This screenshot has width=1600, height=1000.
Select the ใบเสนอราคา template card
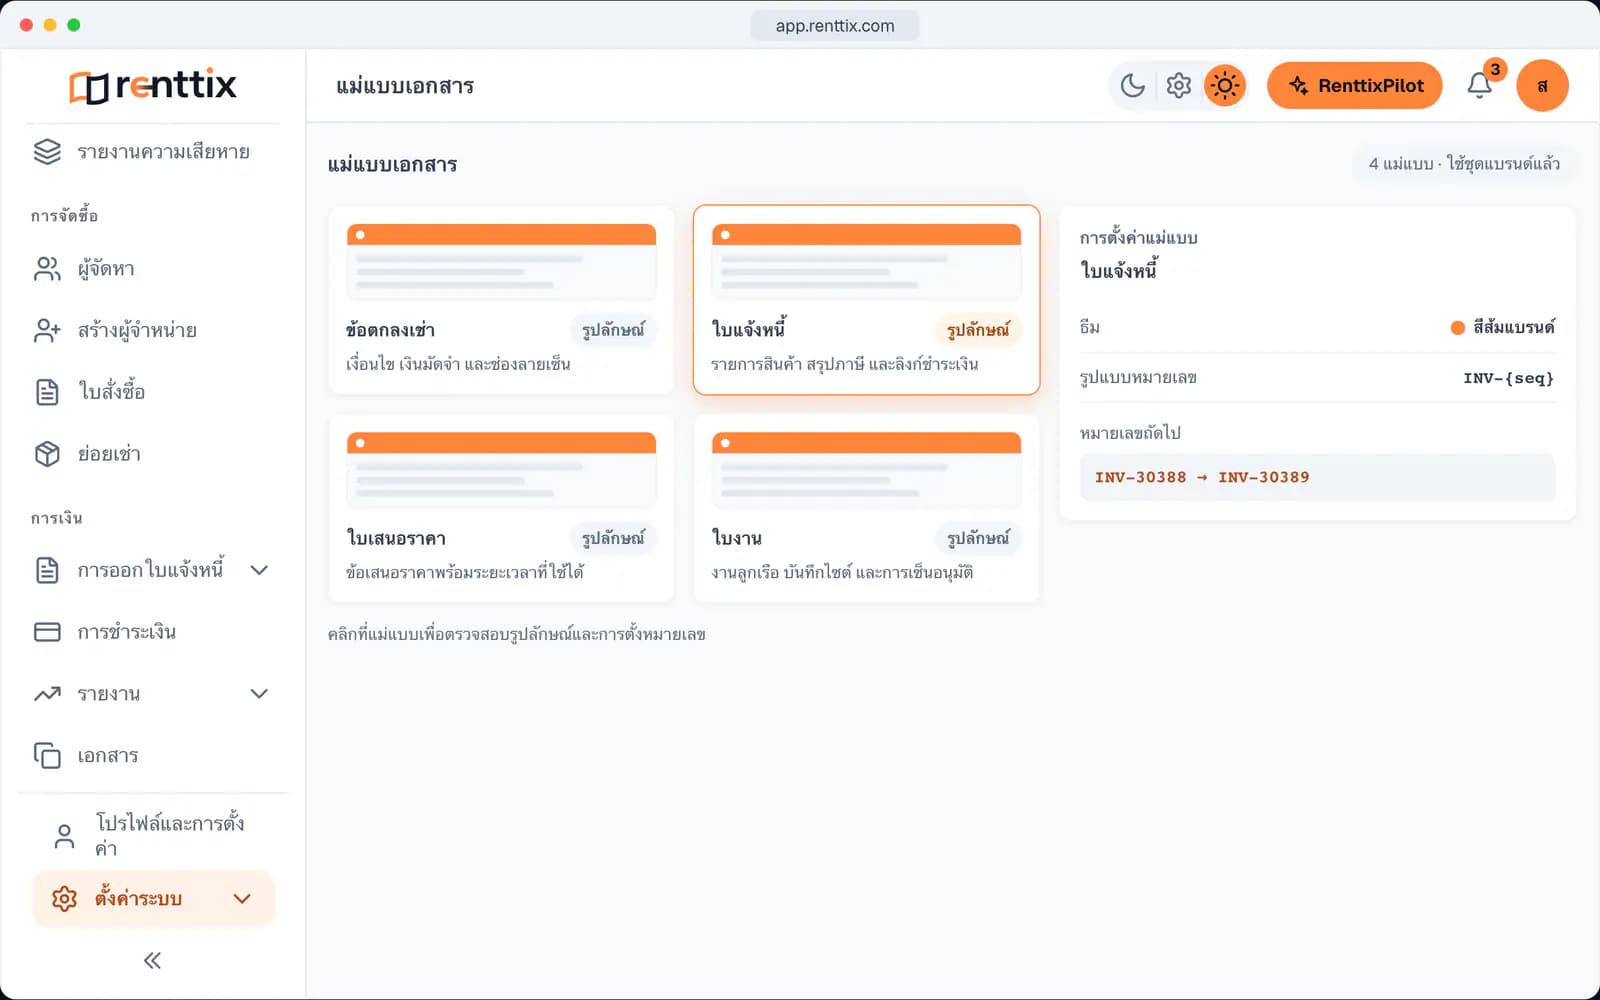click(501, 509)
